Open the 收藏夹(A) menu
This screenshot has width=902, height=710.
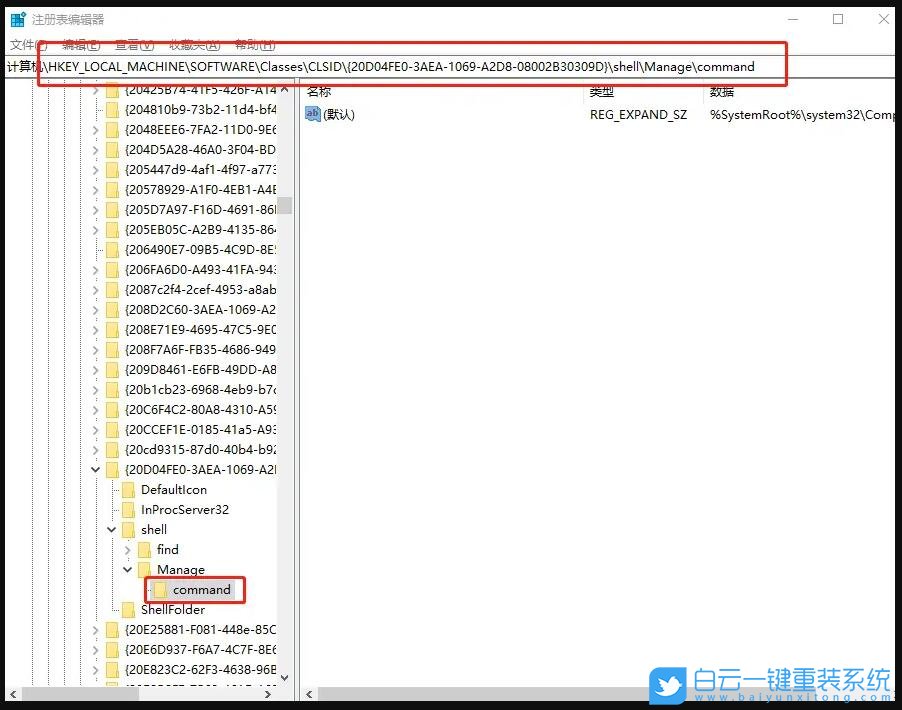pos(190,44)
